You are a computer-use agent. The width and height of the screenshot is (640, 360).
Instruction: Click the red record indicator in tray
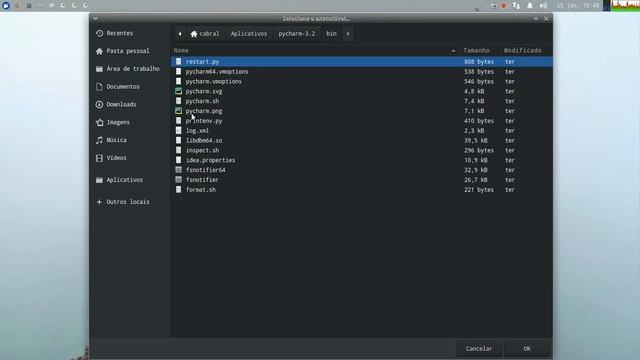coord(504,6)
